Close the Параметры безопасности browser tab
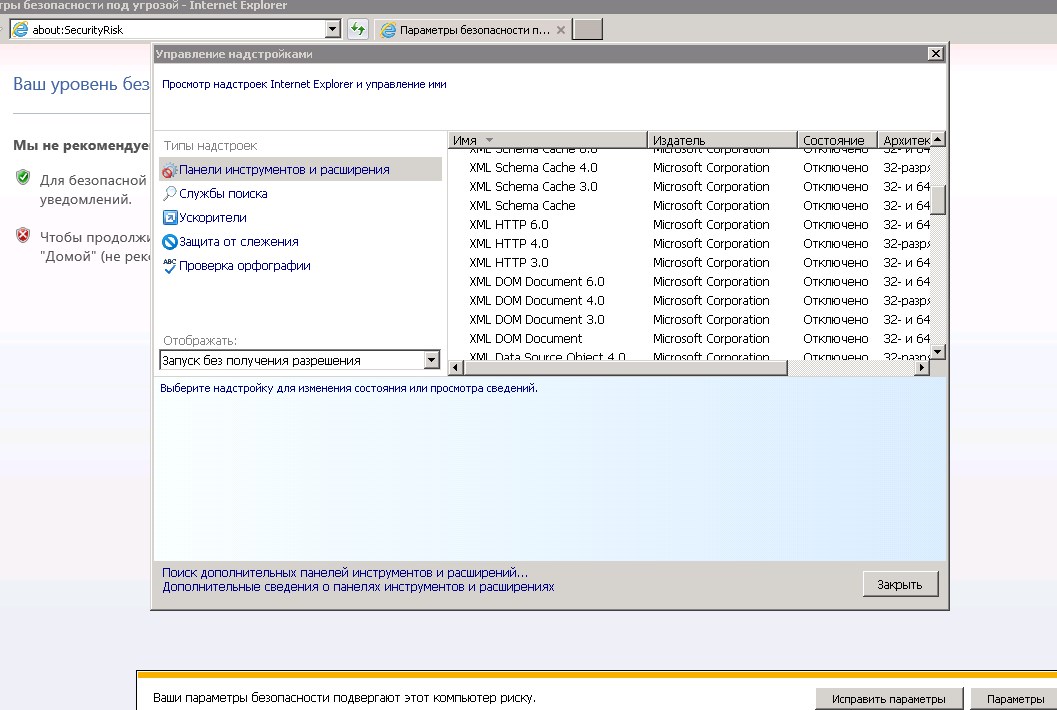The image size is (1057, 710). point(561,30)
